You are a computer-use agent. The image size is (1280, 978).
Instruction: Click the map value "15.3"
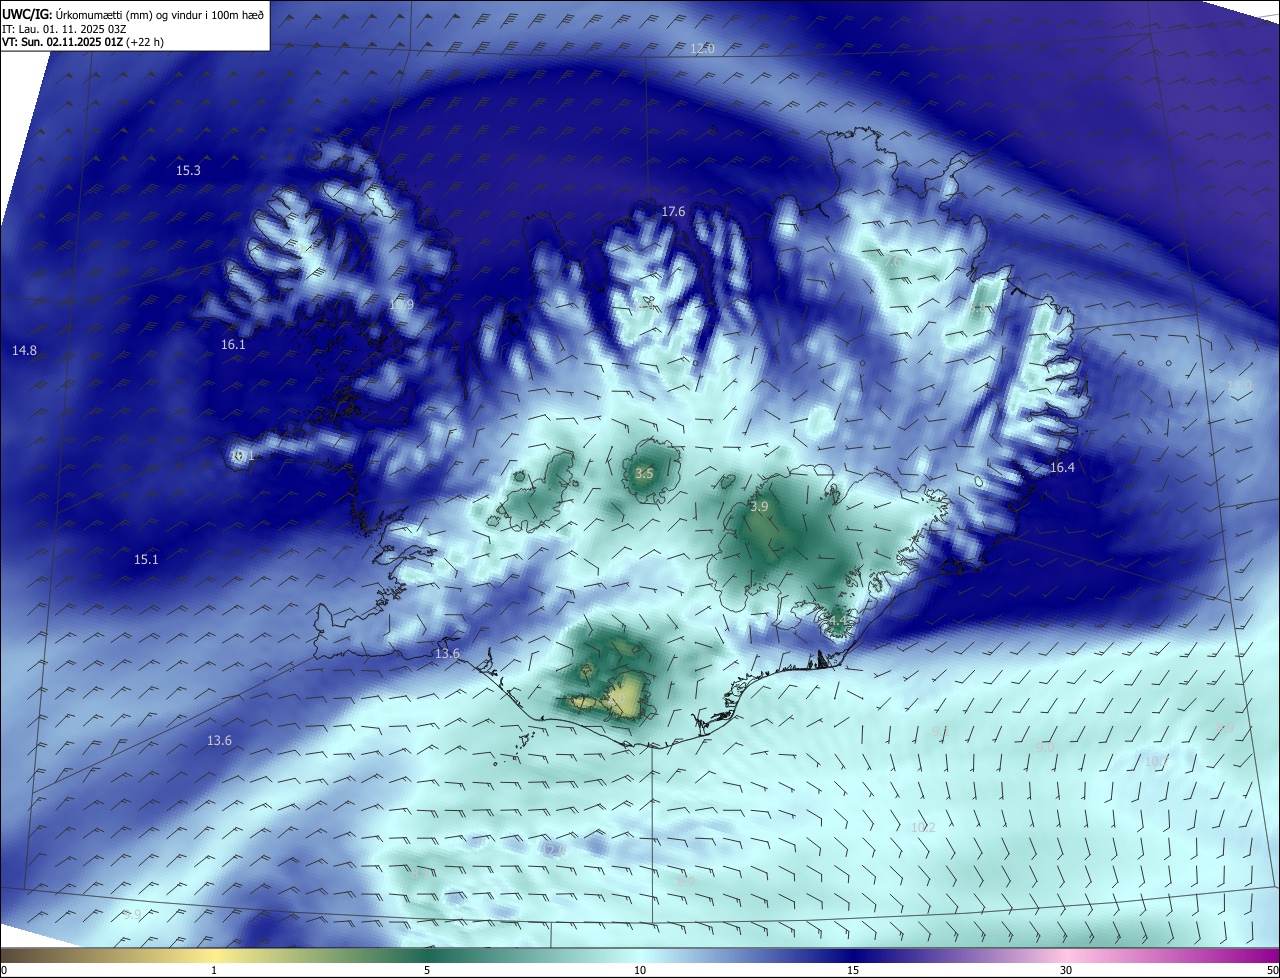188,171
